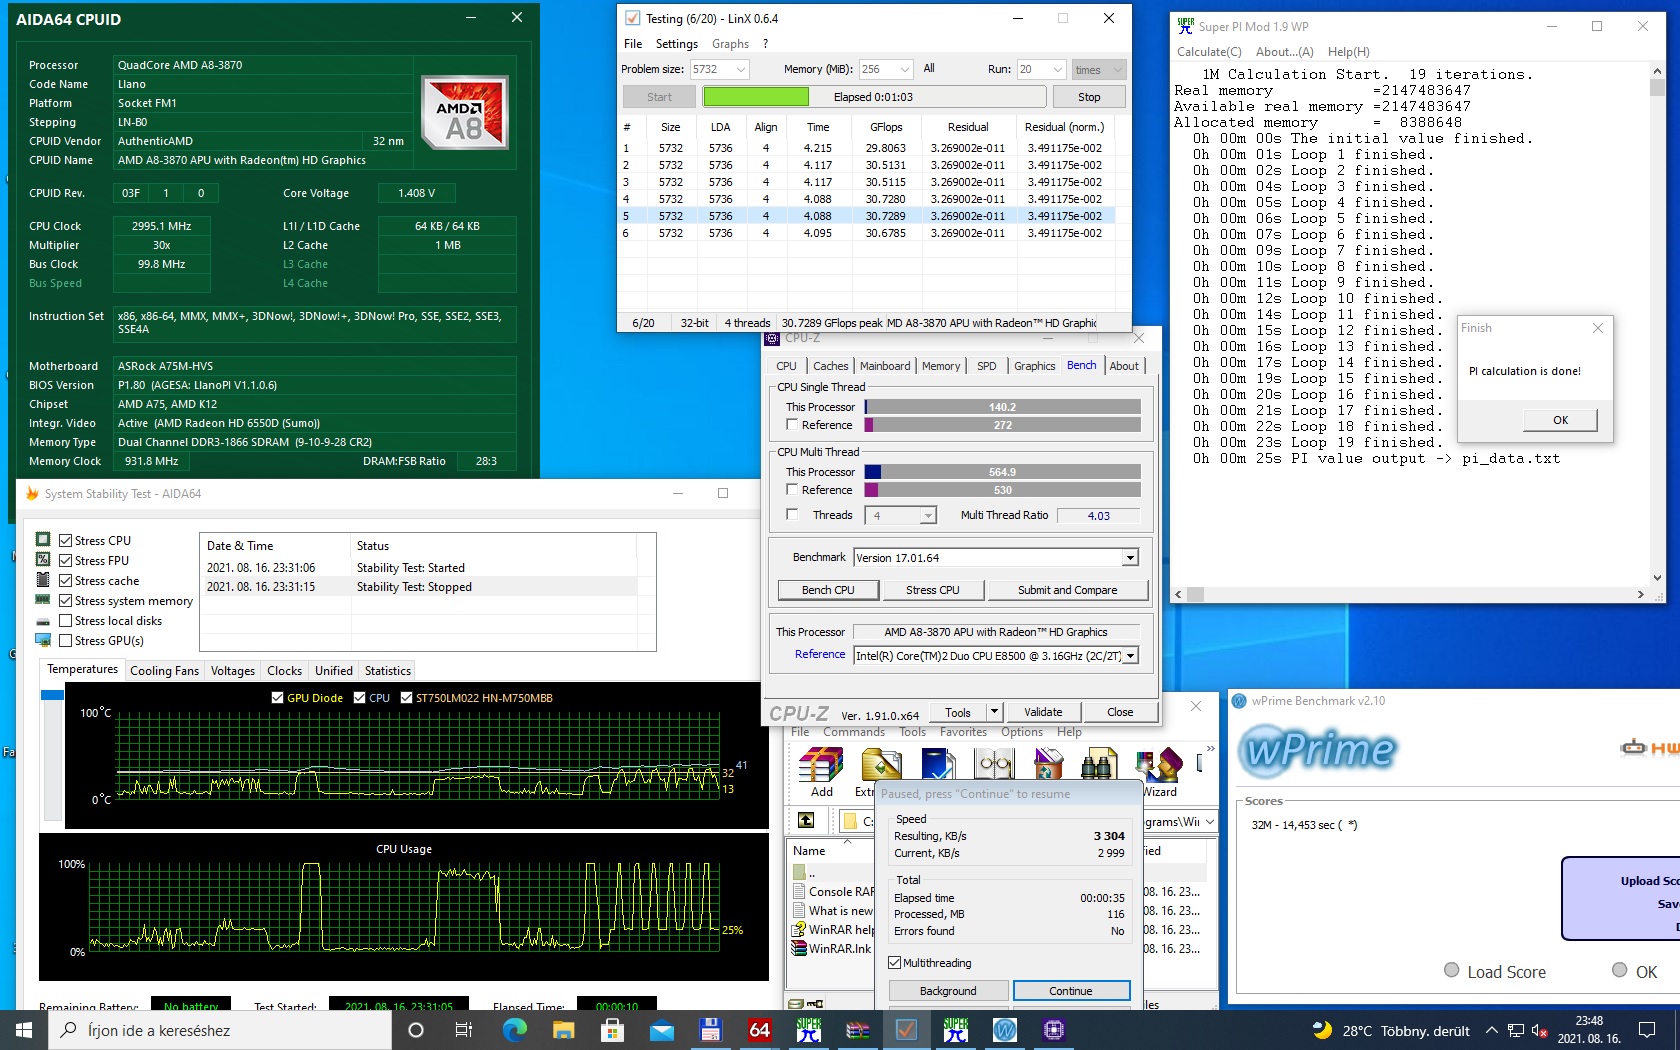The width and height of the screenshot is (1680, 1050).
Task: Open the Mail app from the taskbar
Action: tap(661, 1030)
